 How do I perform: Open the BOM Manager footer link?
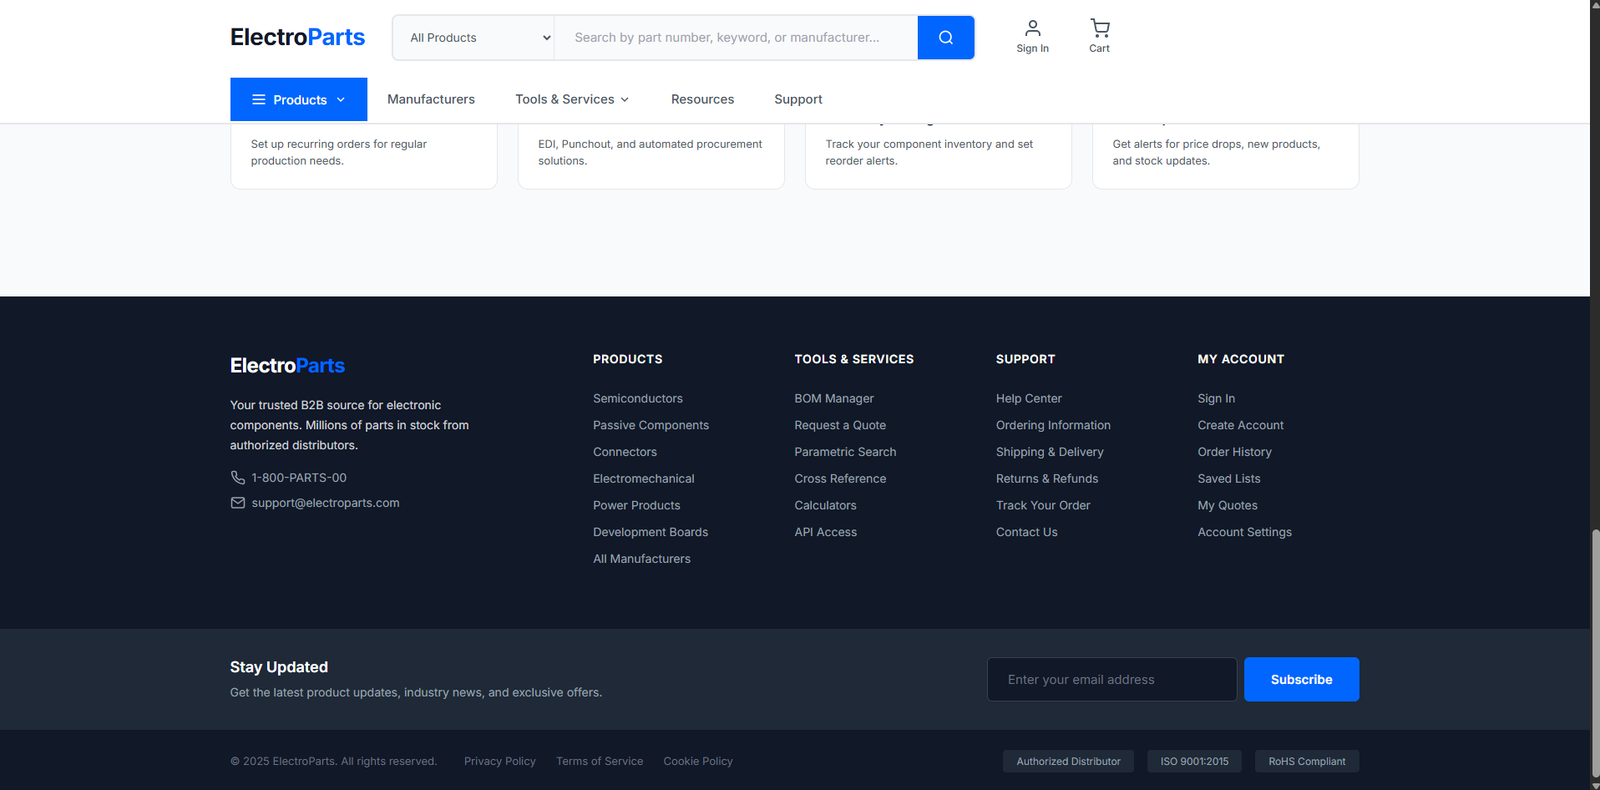(833, 398)
